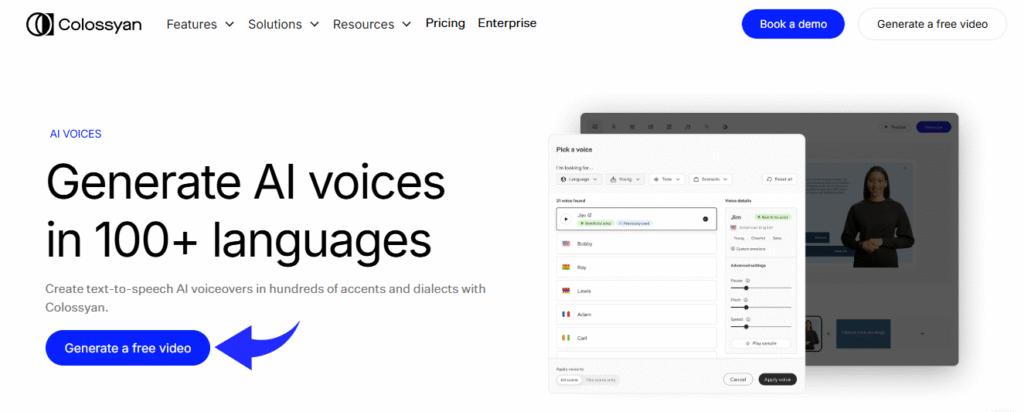The height and width of the screenshot is (412, 1024).
Task: Select the All scene option
Action: pos(569,379)
